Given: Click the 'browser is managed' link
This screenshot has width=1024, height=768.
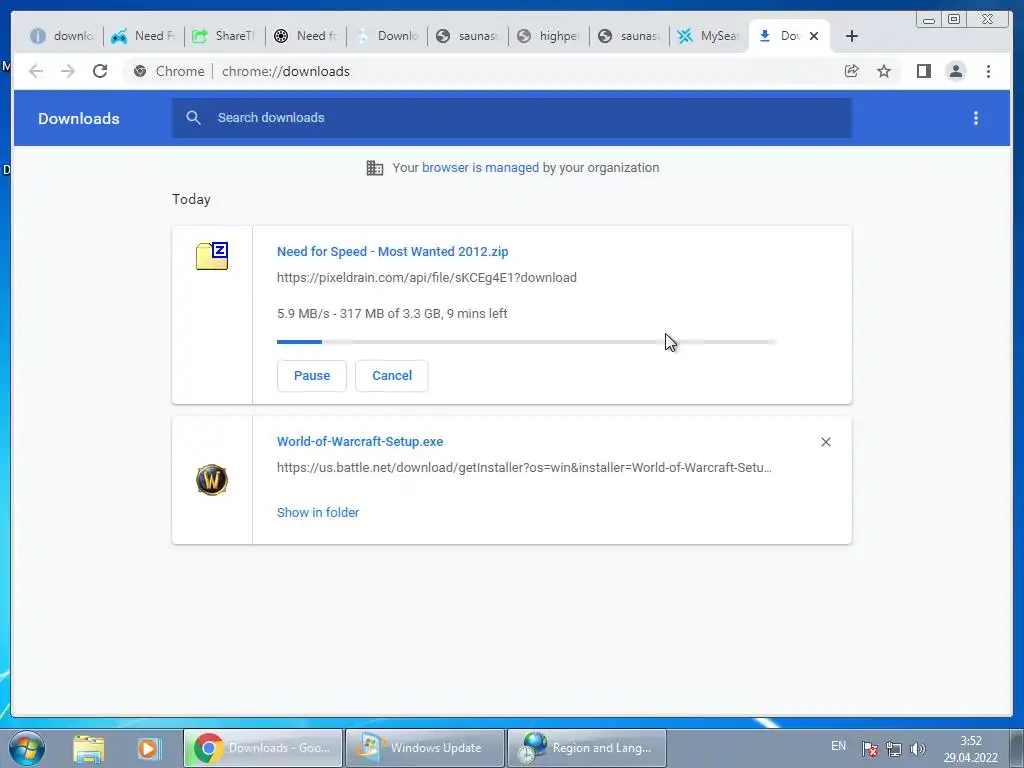Looking at the screenshot, I should pos(480,168).
